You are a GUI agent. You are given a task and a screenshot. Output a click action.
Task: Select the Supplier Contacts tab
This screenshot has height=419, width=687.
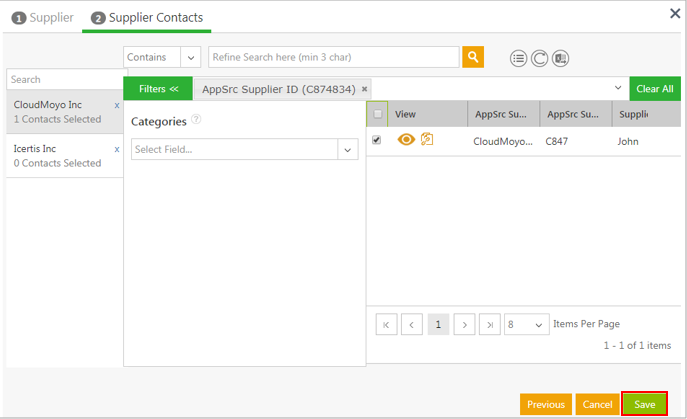(146, 18)
